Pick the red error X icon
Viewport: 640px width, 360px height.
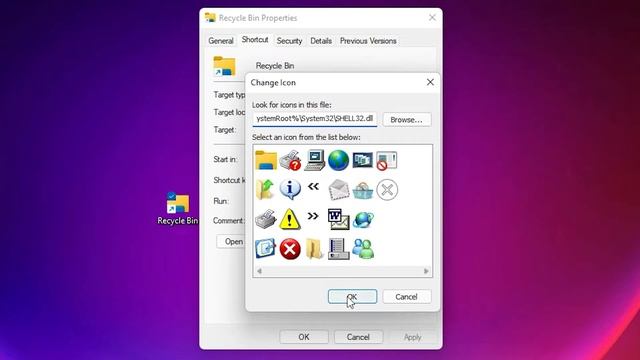click(290, 249)
